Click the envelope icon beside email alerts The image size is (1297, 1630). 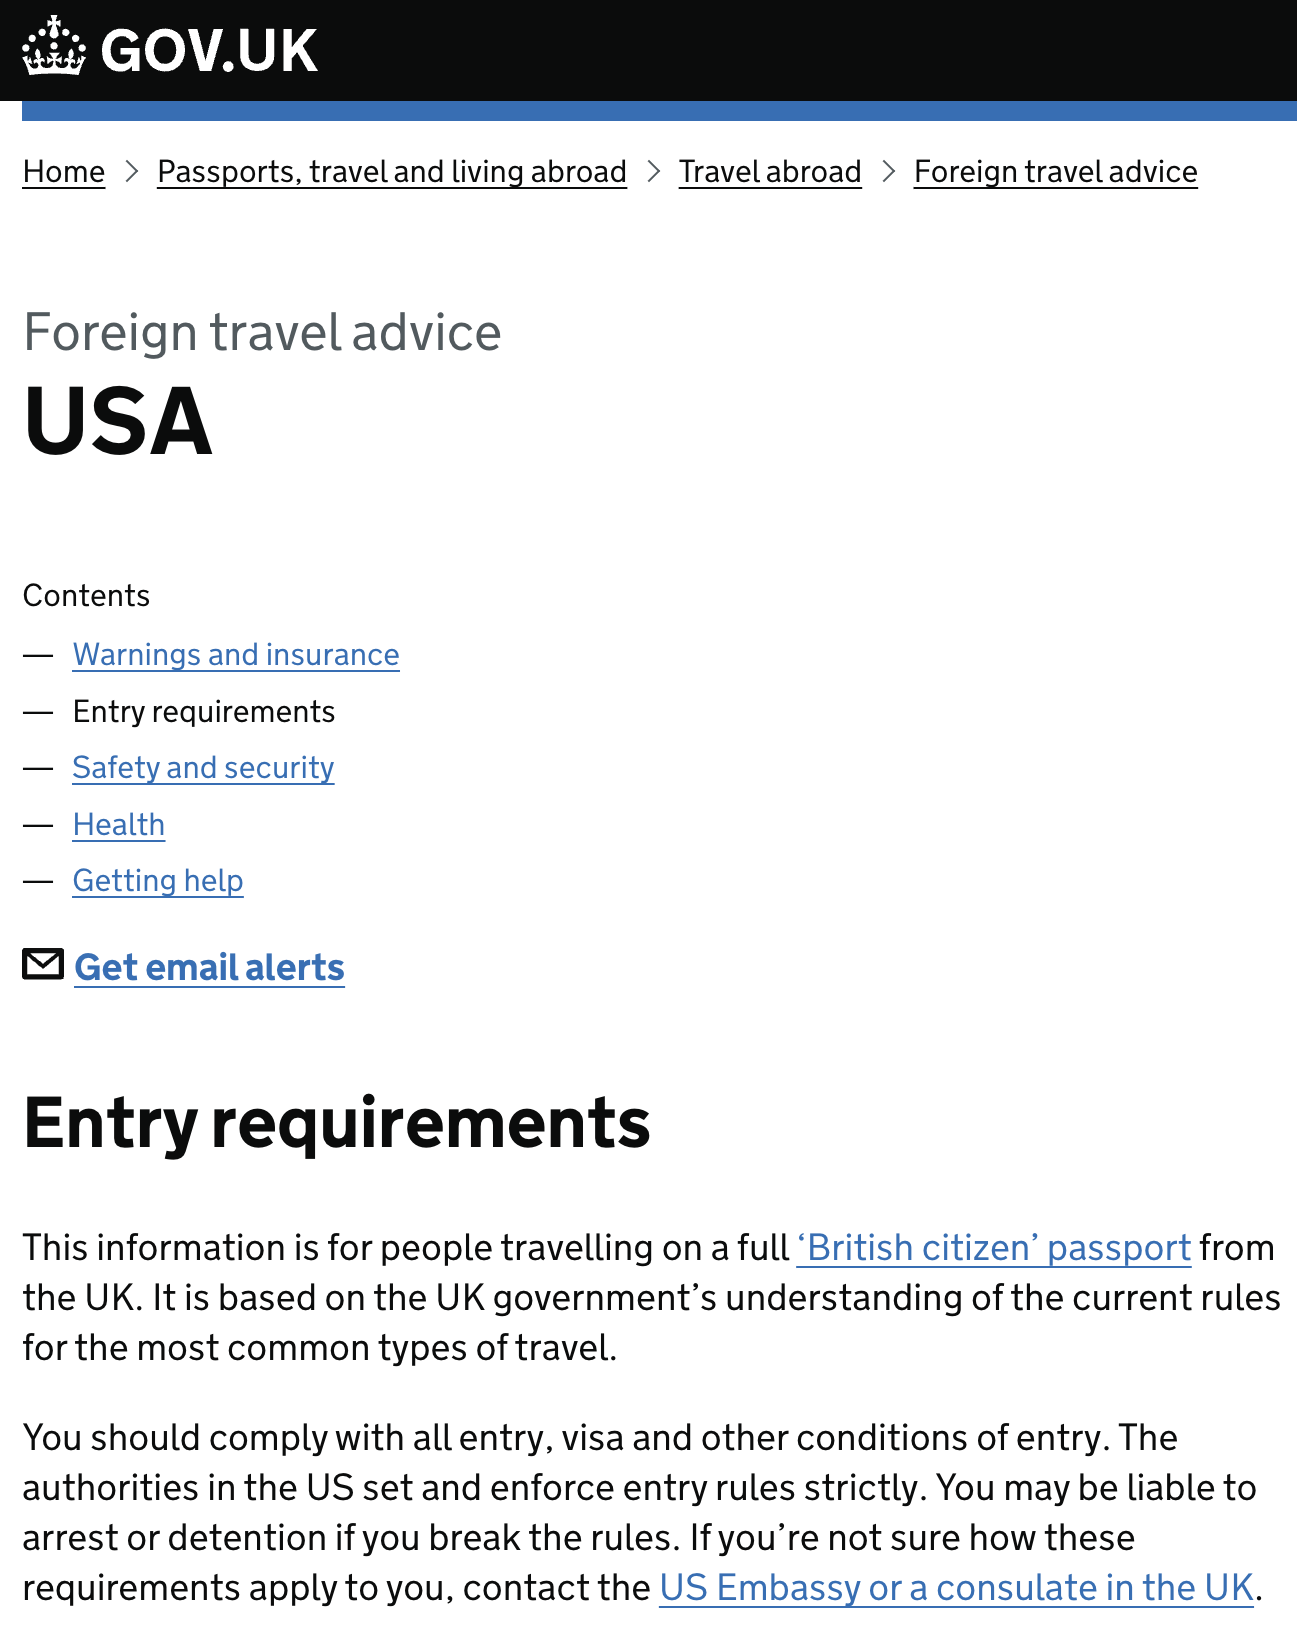click(x=43, y=964)
